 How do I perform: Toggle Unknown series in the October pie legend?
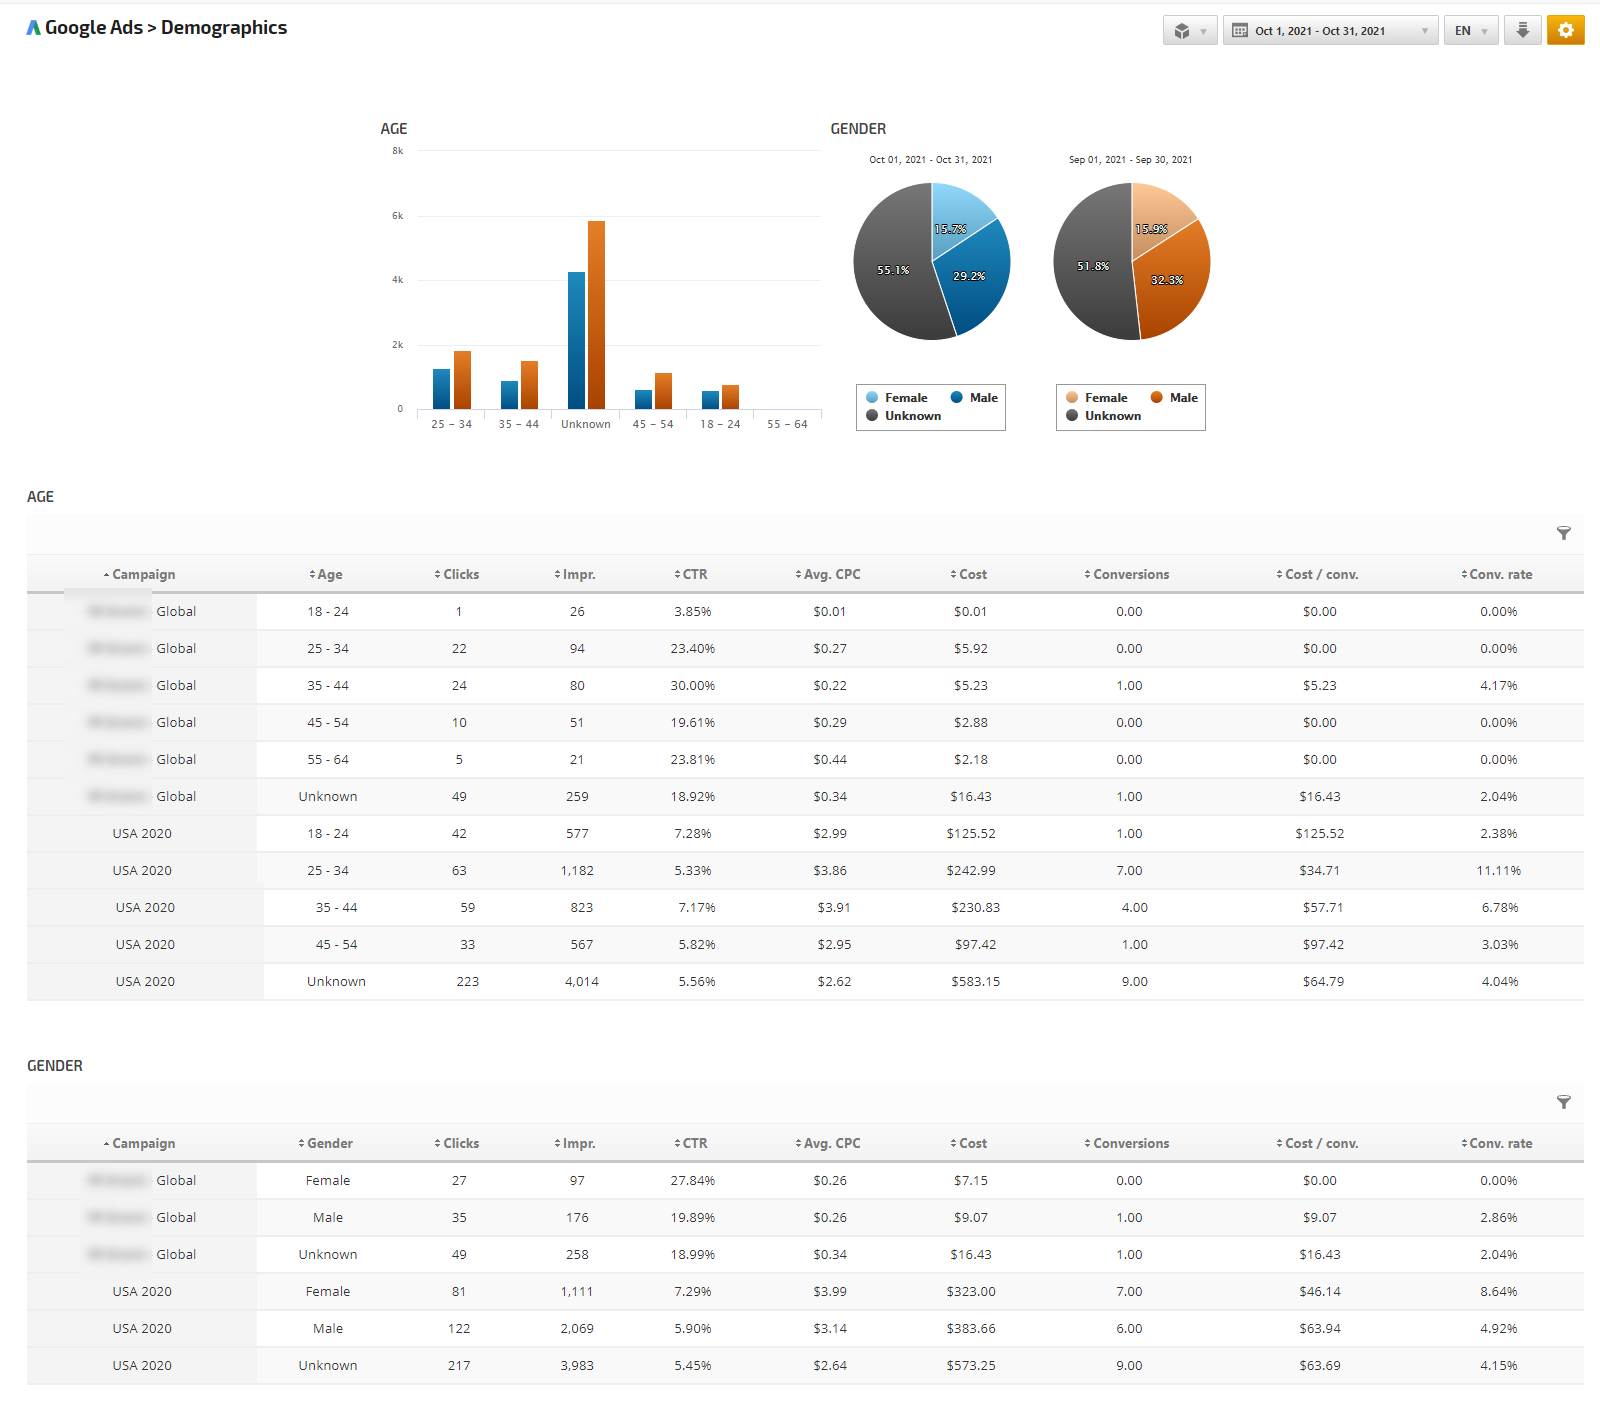pyautogui.click(x=903, y=416)
